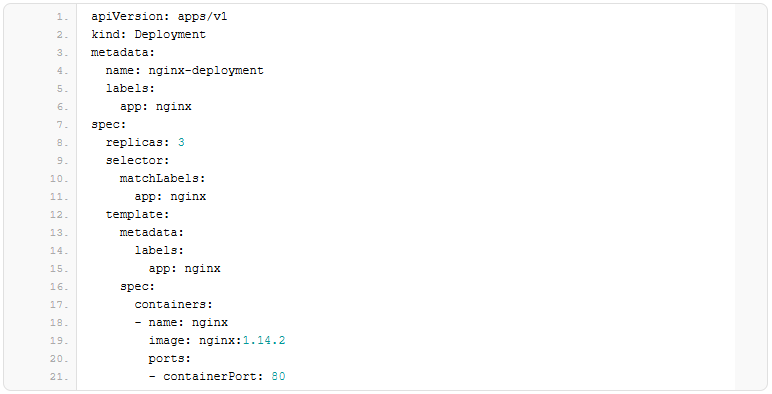The width and height of the screenshot is (772, 394).
Task: Click the top-level spec: key
Action: (x=109, y=125)
